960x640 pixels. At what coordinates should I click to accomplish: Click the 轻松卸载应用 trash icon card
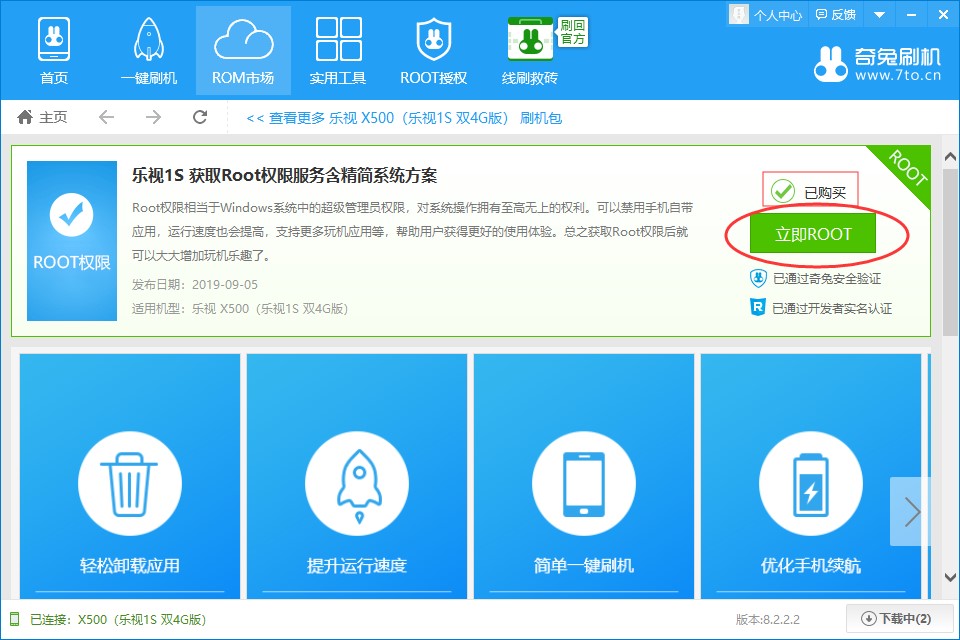point(130,476)
